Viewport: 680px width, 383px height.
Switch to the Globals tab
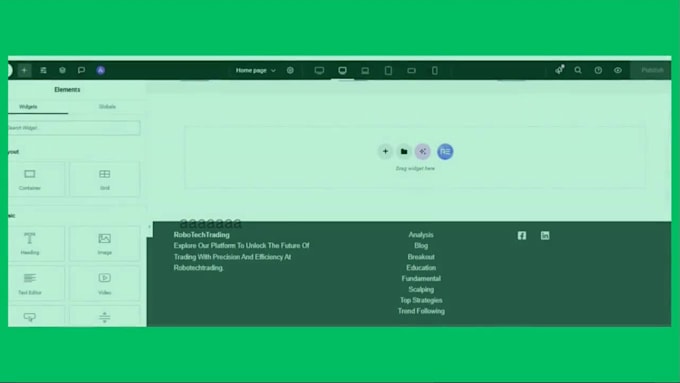click(x=107, y=107)
